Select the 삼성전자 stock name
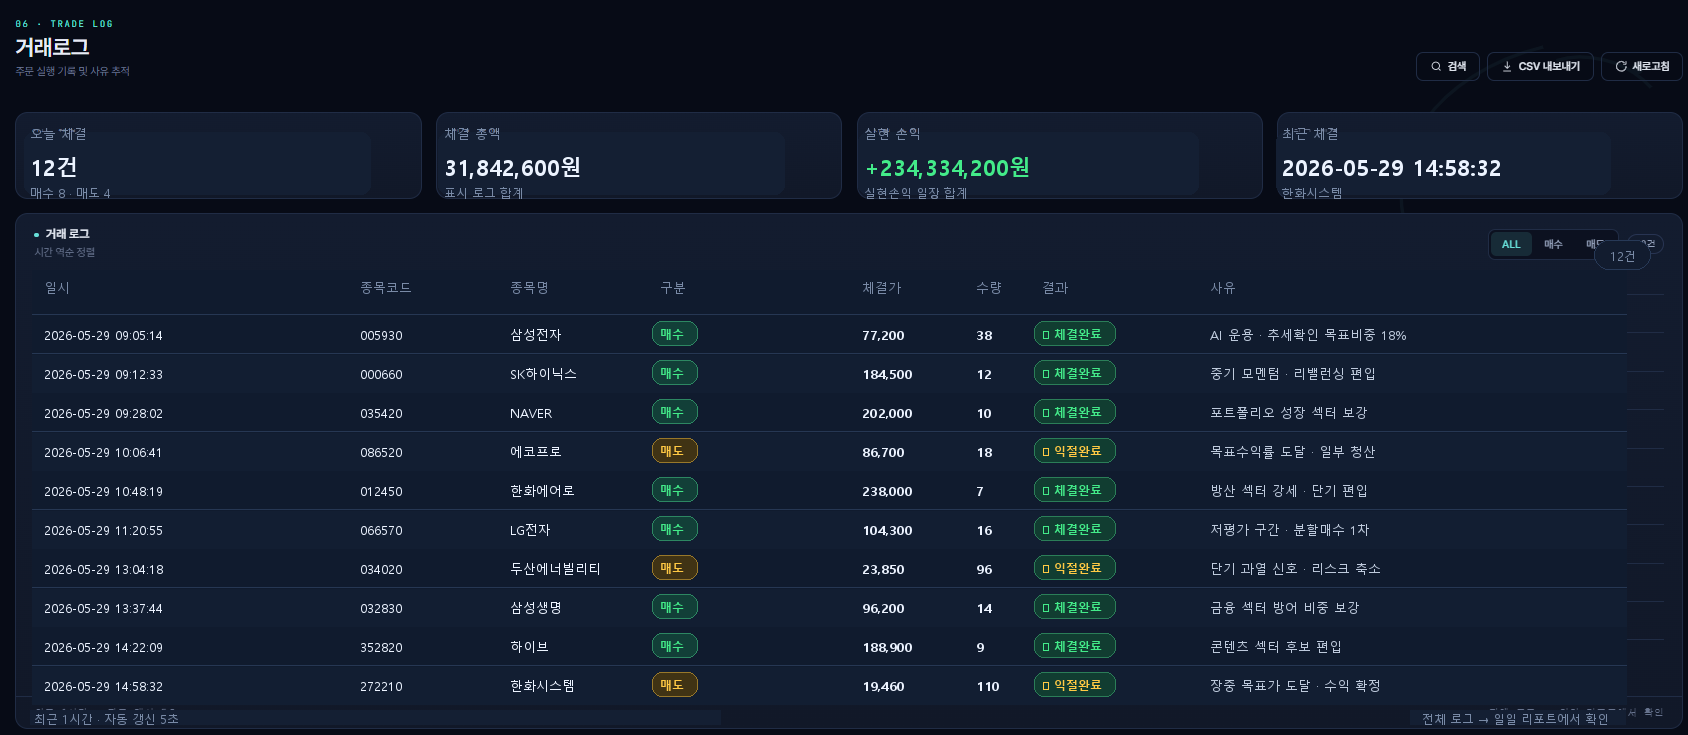Viewport: 1688px width, 735px height. coord(536,335)
